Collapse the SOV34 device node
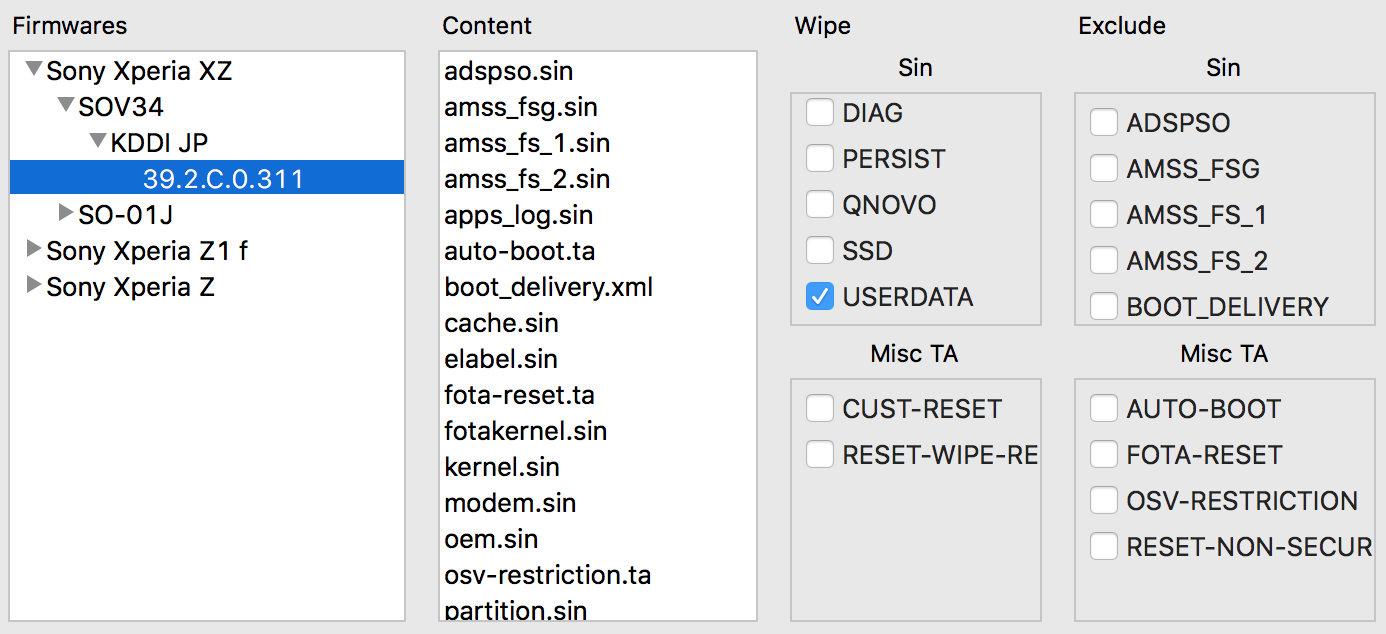 point(66,106)
